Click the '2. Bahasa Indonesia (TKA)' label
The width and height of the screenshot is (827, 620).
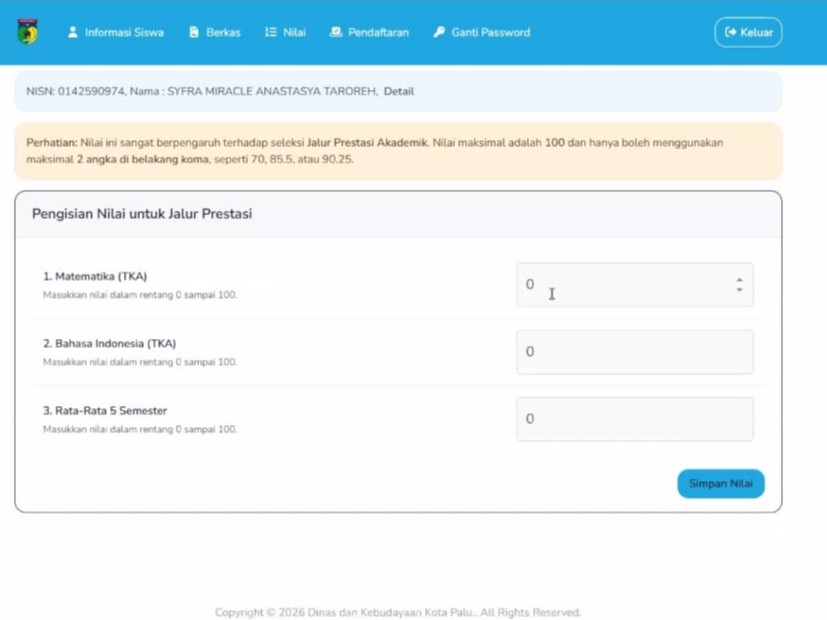pos(110,343)
